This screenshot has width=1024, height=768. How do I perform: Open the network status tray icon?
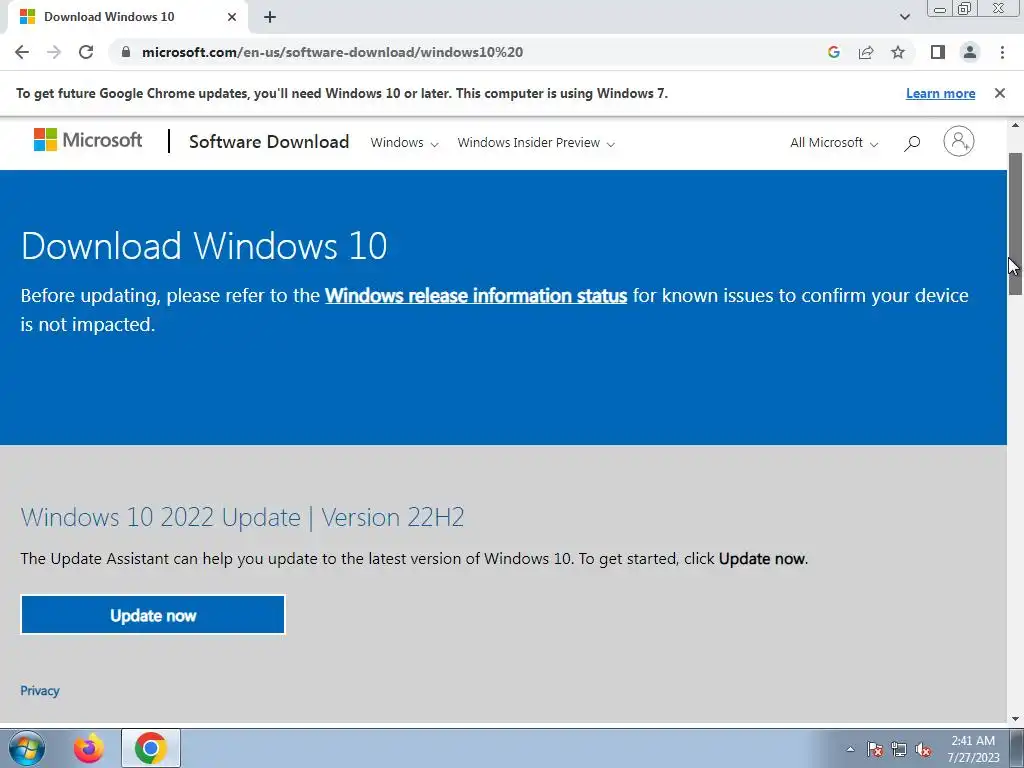[899, 749]
